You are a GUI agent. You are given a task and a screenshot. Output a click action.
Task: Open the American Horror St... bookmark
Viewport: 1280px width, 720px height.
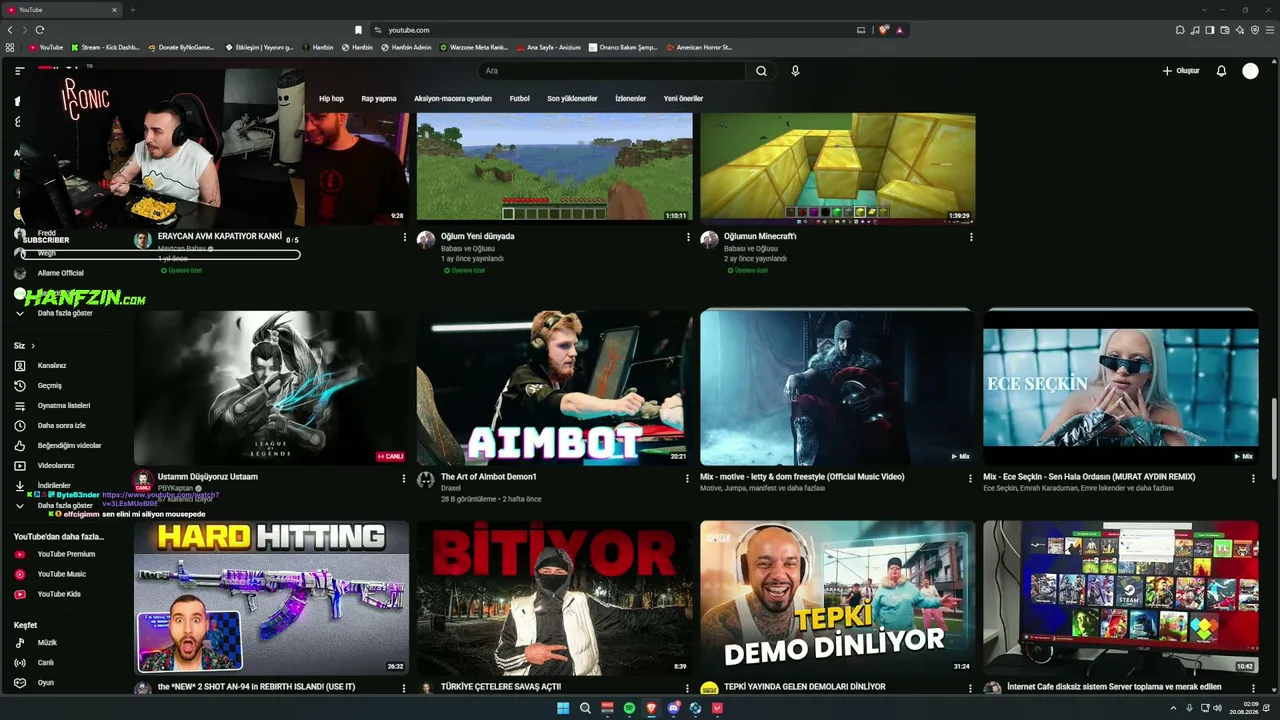[x=698, y=47]
